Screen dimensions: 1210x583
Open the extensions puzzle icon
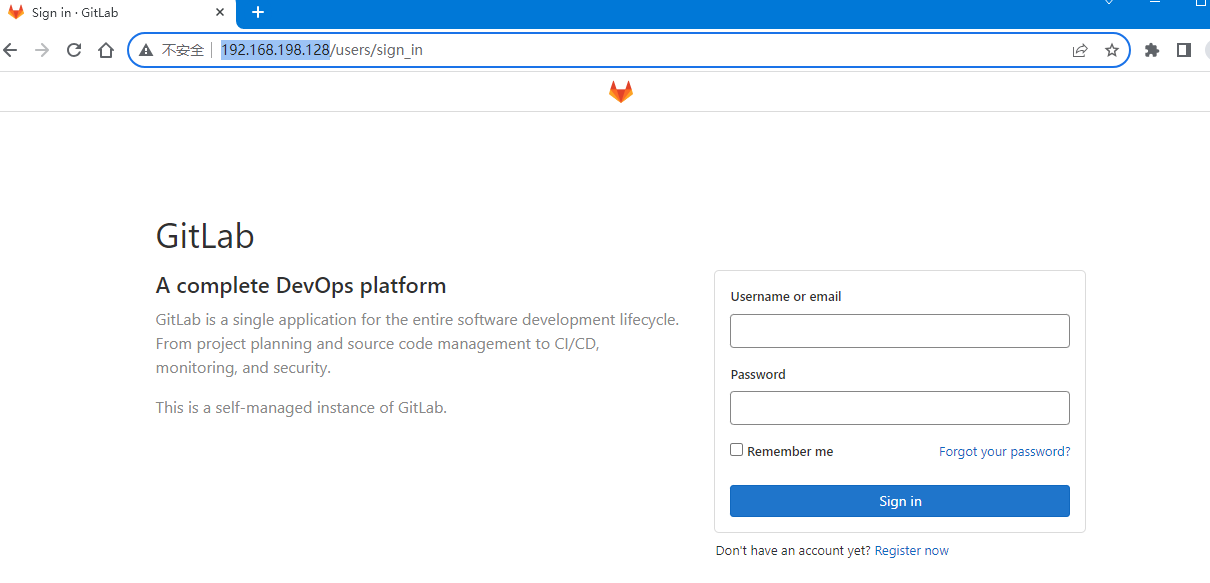click(x=1152, y=50)
